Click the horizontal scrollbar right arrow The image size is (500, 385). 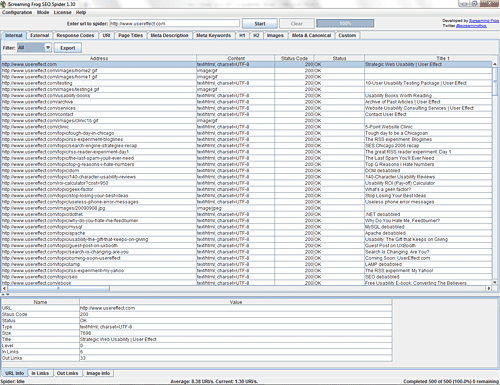[x=489, y=288]
